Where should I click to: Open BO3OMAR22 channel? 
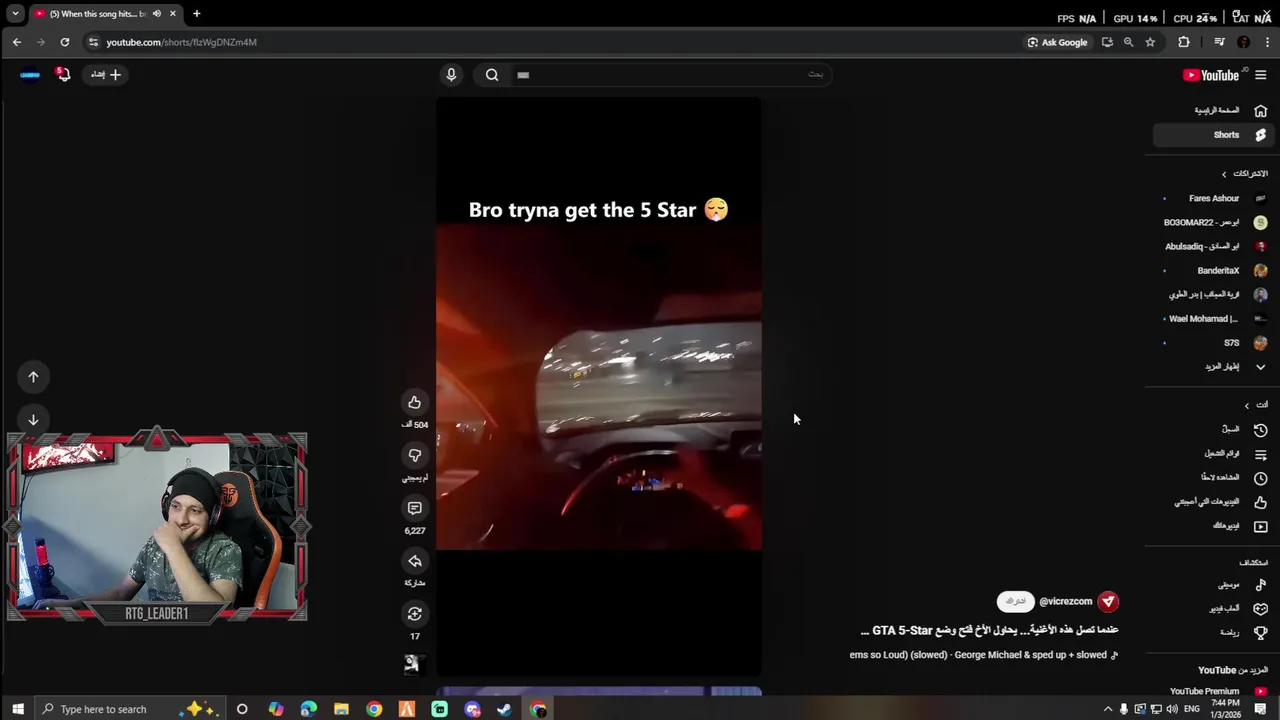click(1211, 223)
